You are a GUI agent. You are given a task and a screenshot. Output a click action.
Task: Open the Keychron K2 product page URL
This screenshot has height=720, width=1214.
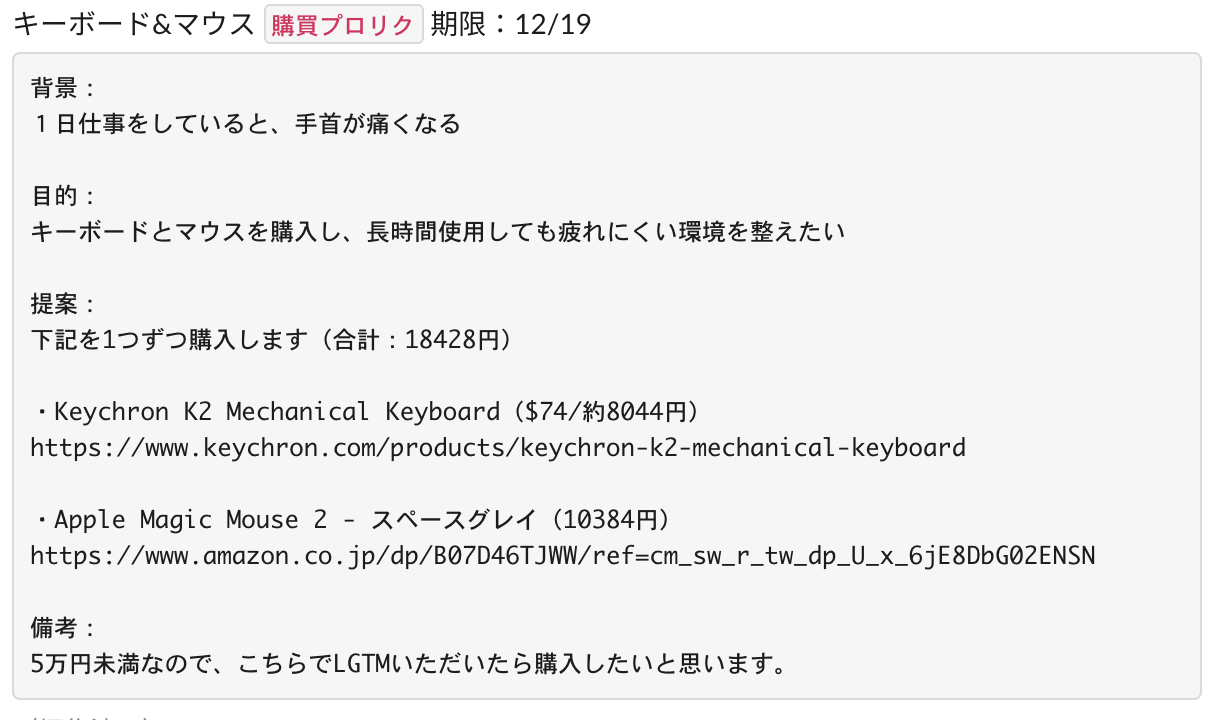(x=498, y=447)
